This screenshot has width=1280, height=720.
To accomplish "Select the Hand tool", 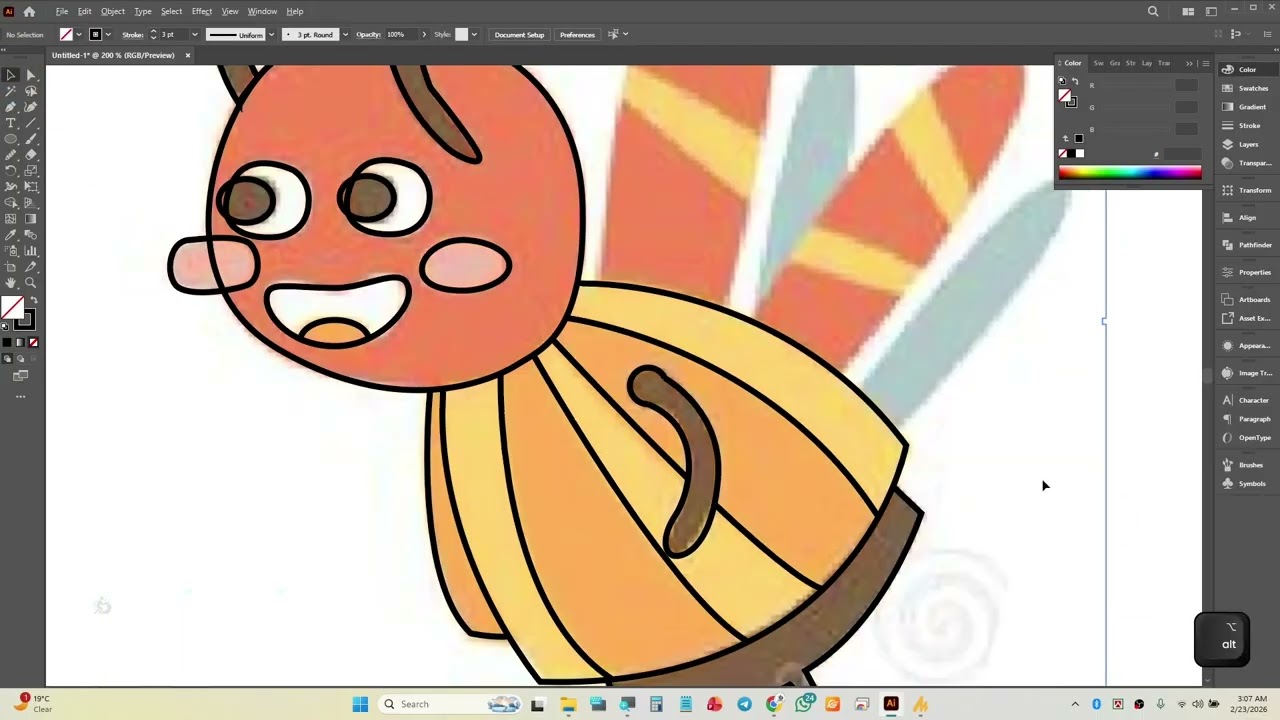I will [11, 283].
